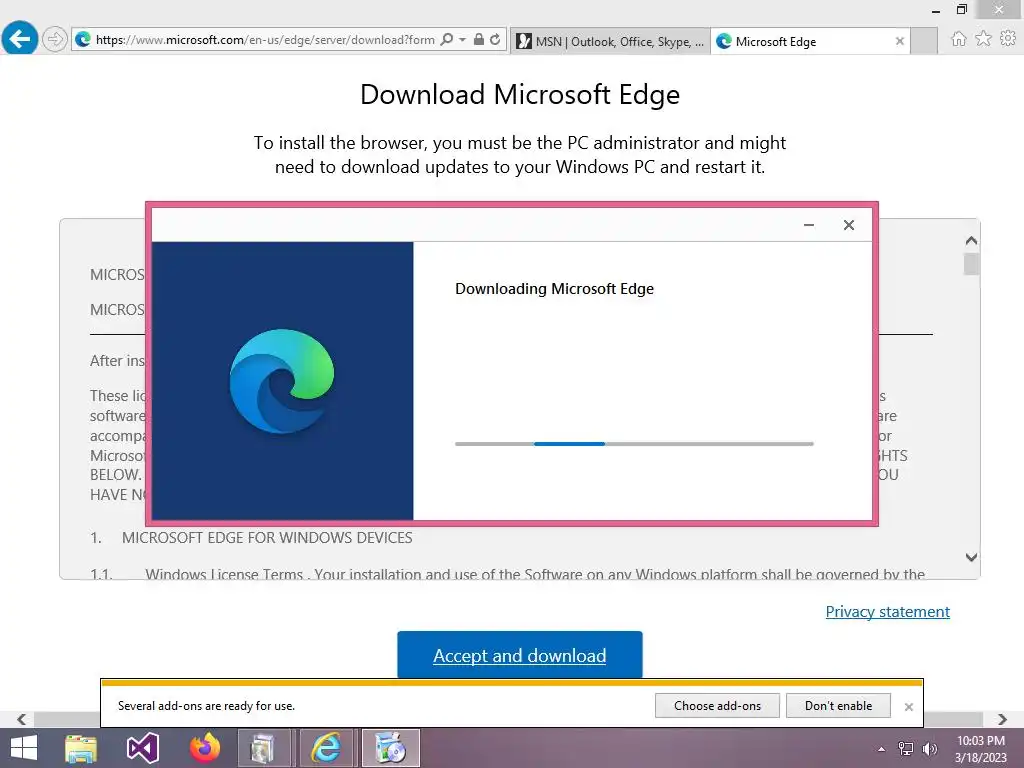Click Several add-ons are ready text
Viewport: 1024px width, 768px height.
(x=206, y=705)
